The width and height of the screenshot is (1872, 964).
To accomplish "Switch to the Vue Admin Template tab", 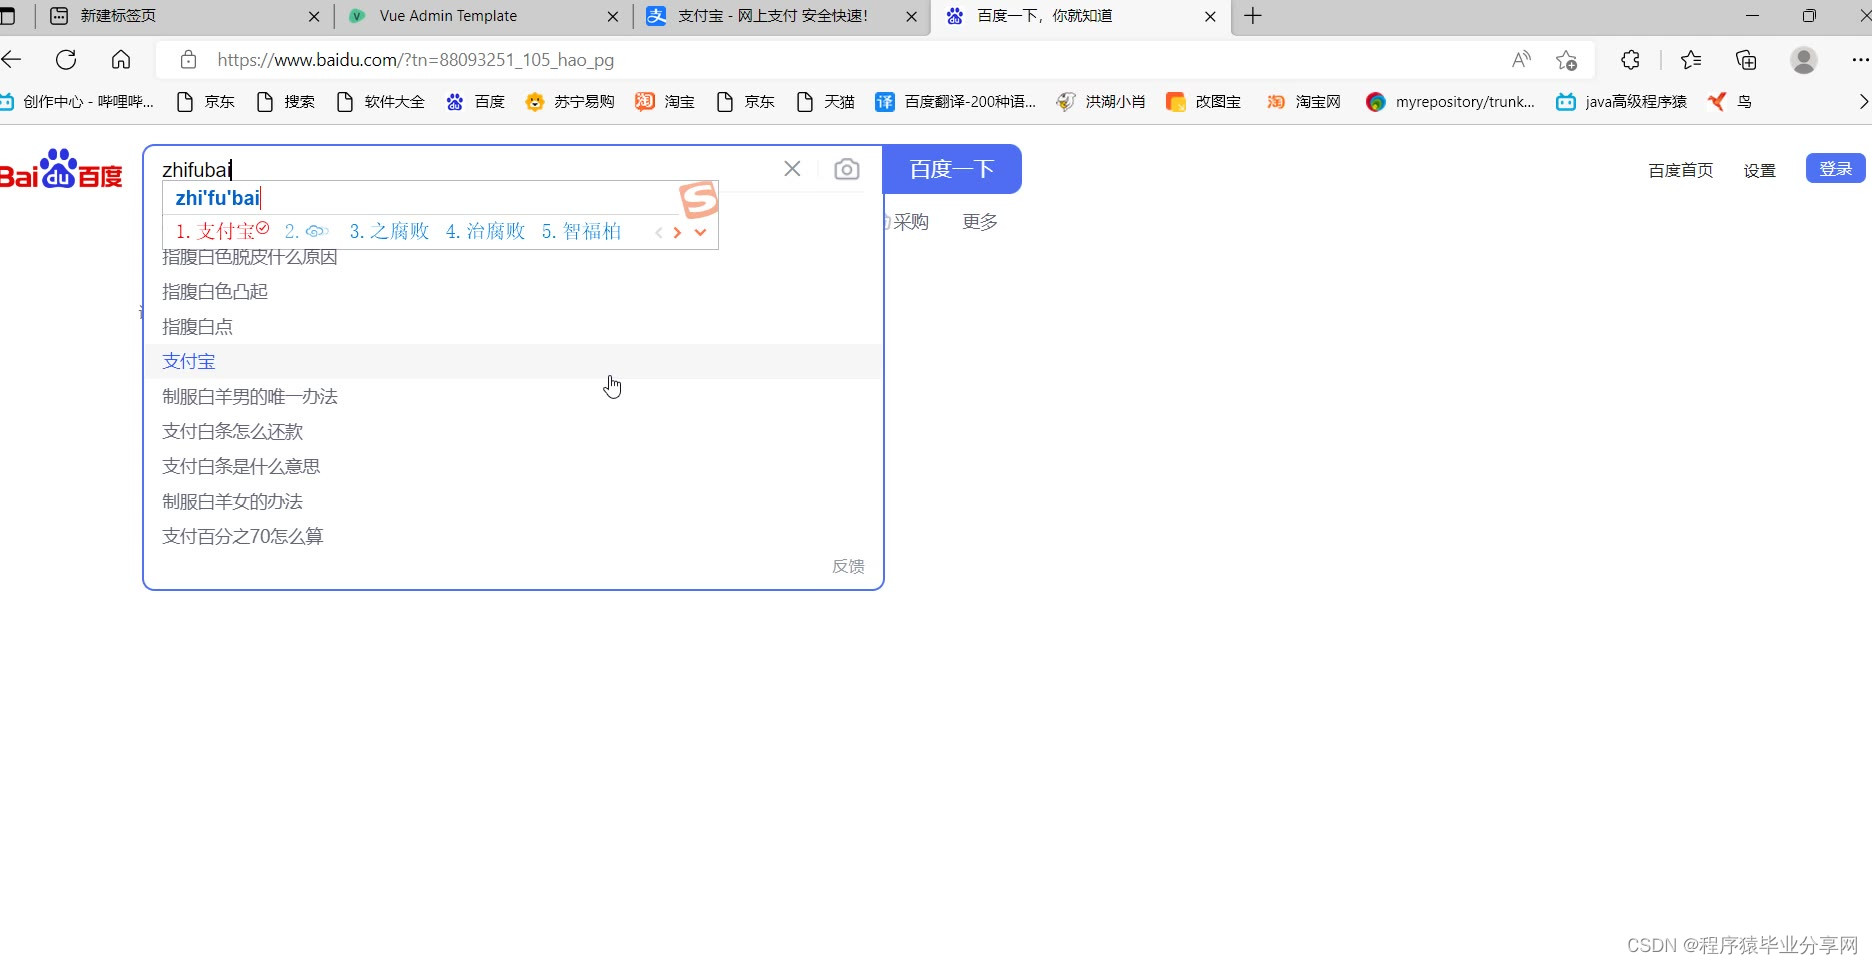I will (x=482, y=16).
